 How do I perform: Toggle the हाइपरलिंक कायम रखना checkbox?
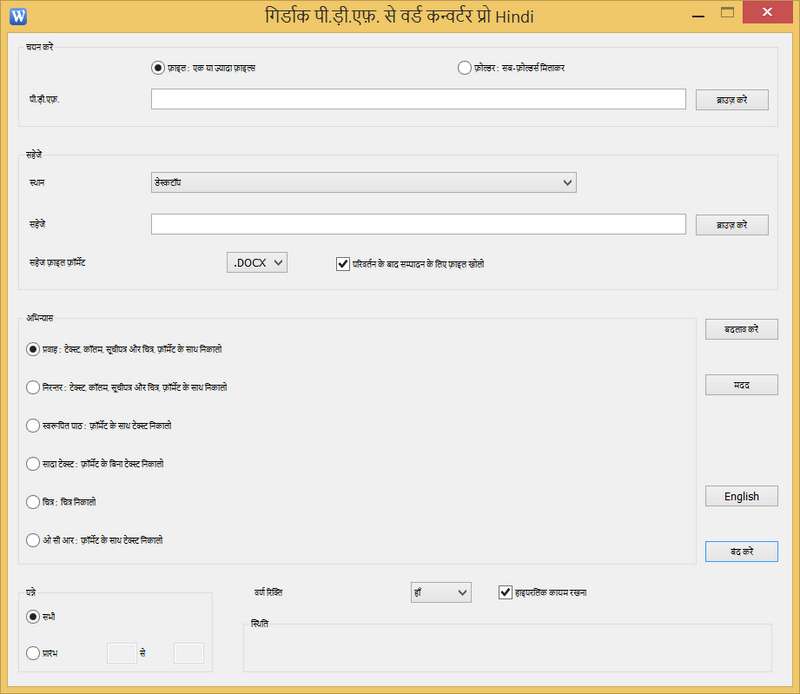[505, 593]
